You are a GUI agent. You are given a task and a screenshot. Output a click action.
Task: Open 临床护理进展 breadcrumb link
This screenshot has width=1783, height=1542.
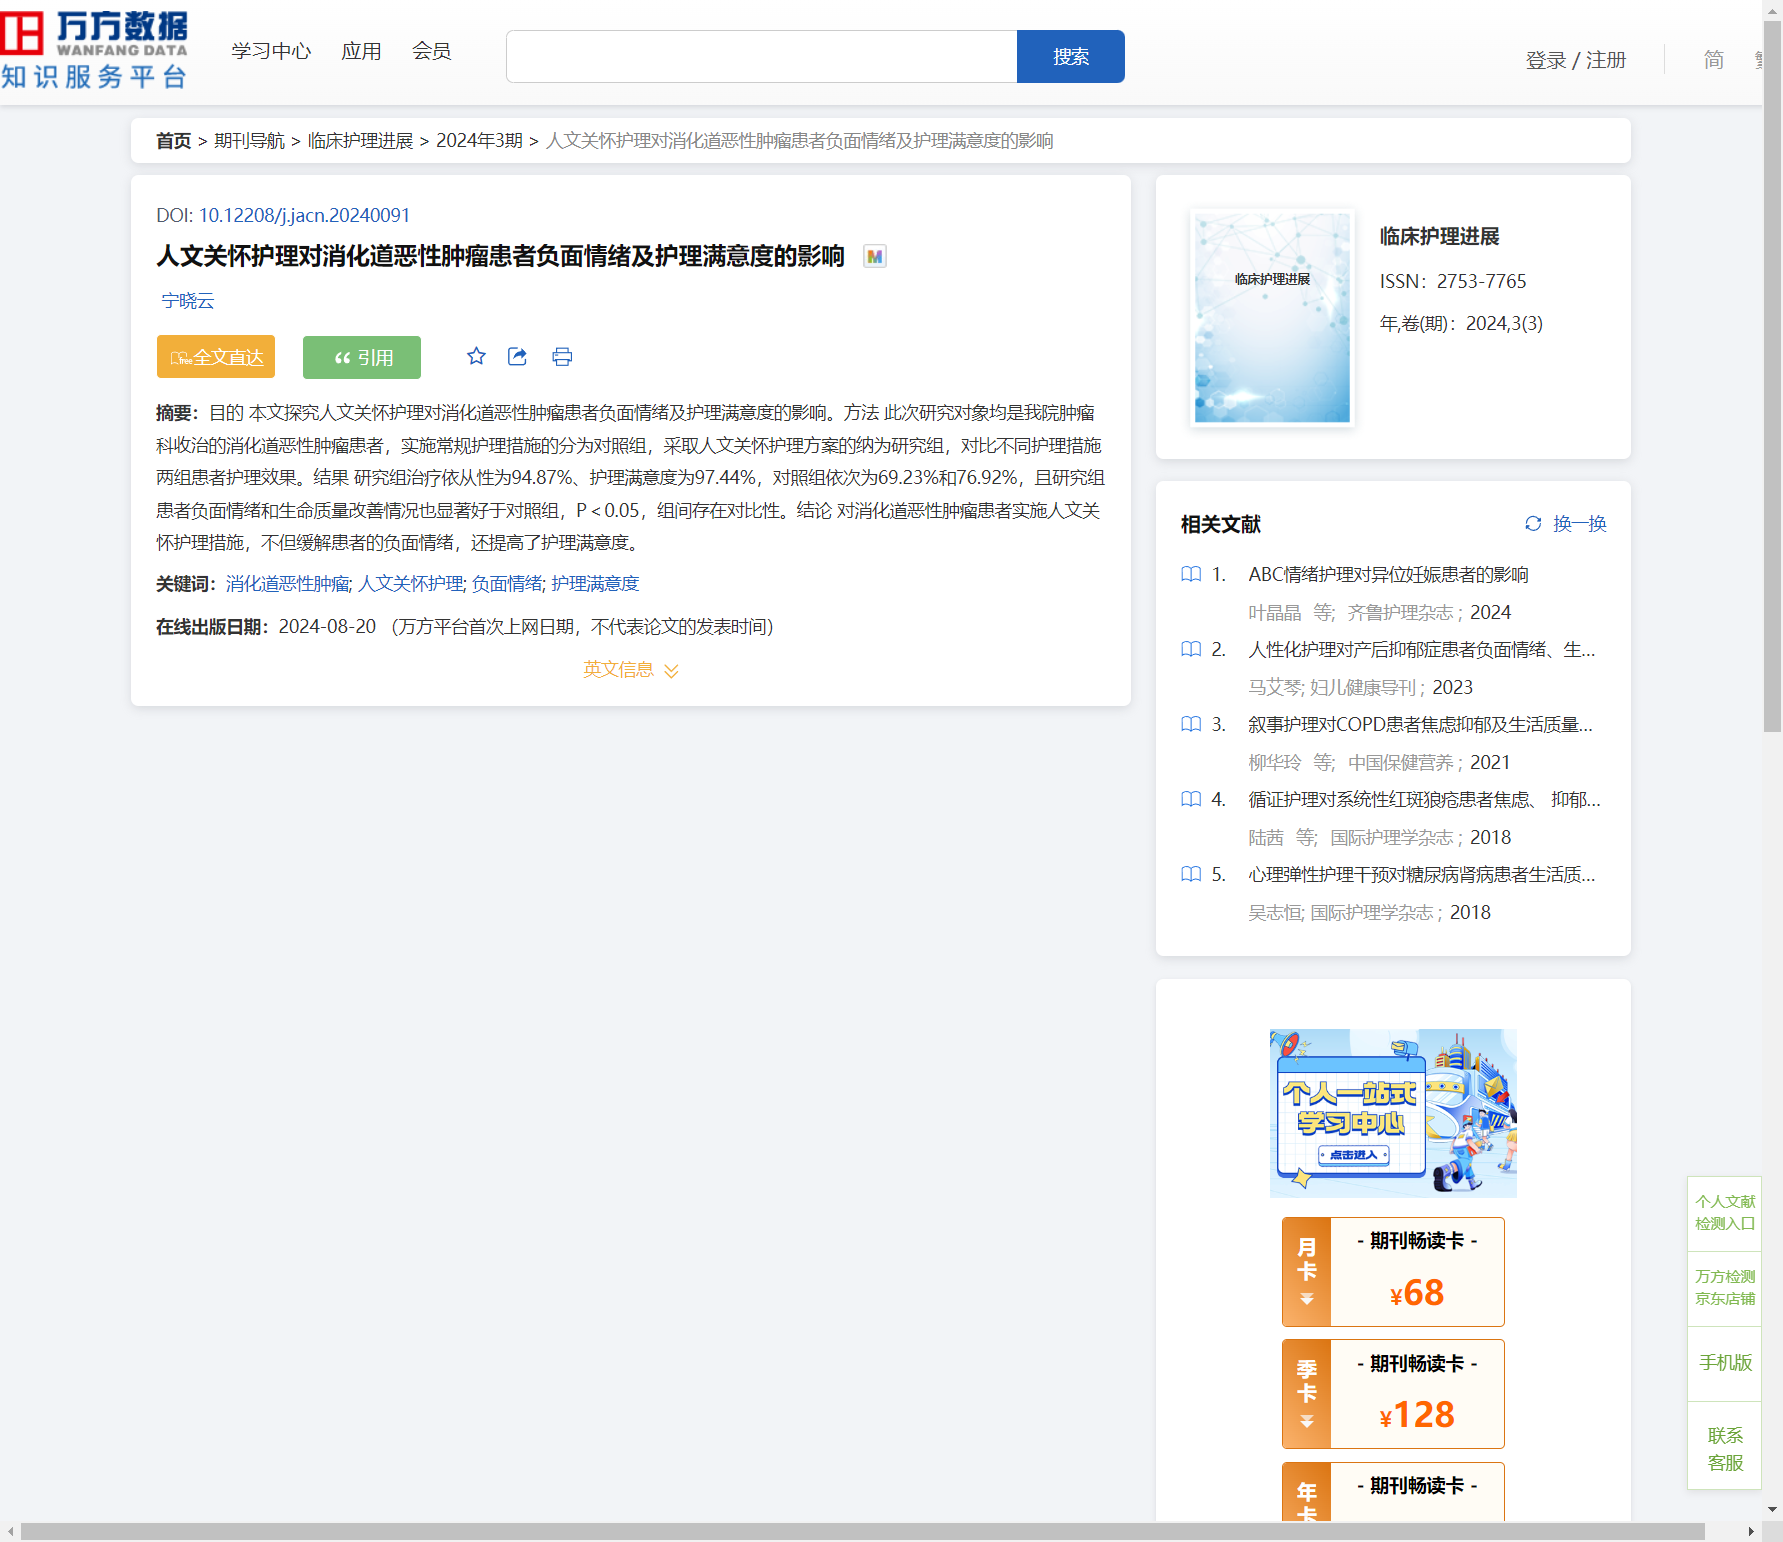pos(360,141)
